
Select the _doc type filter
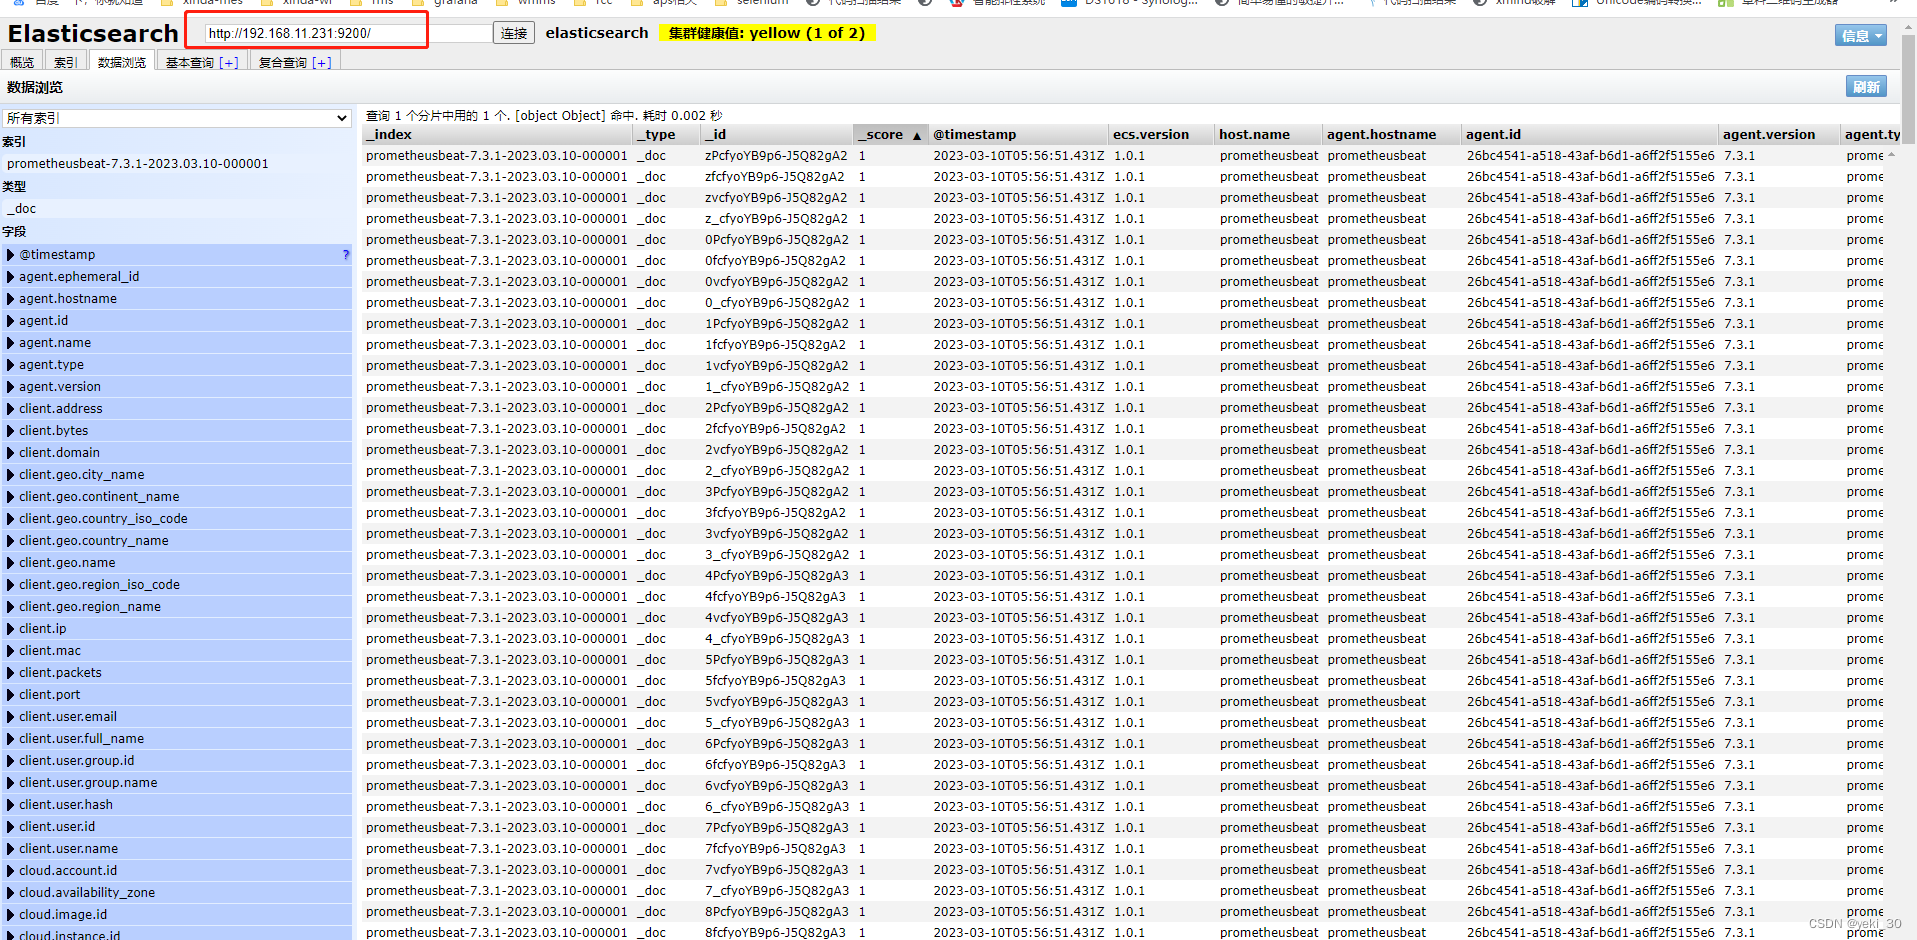click(177, 208)
